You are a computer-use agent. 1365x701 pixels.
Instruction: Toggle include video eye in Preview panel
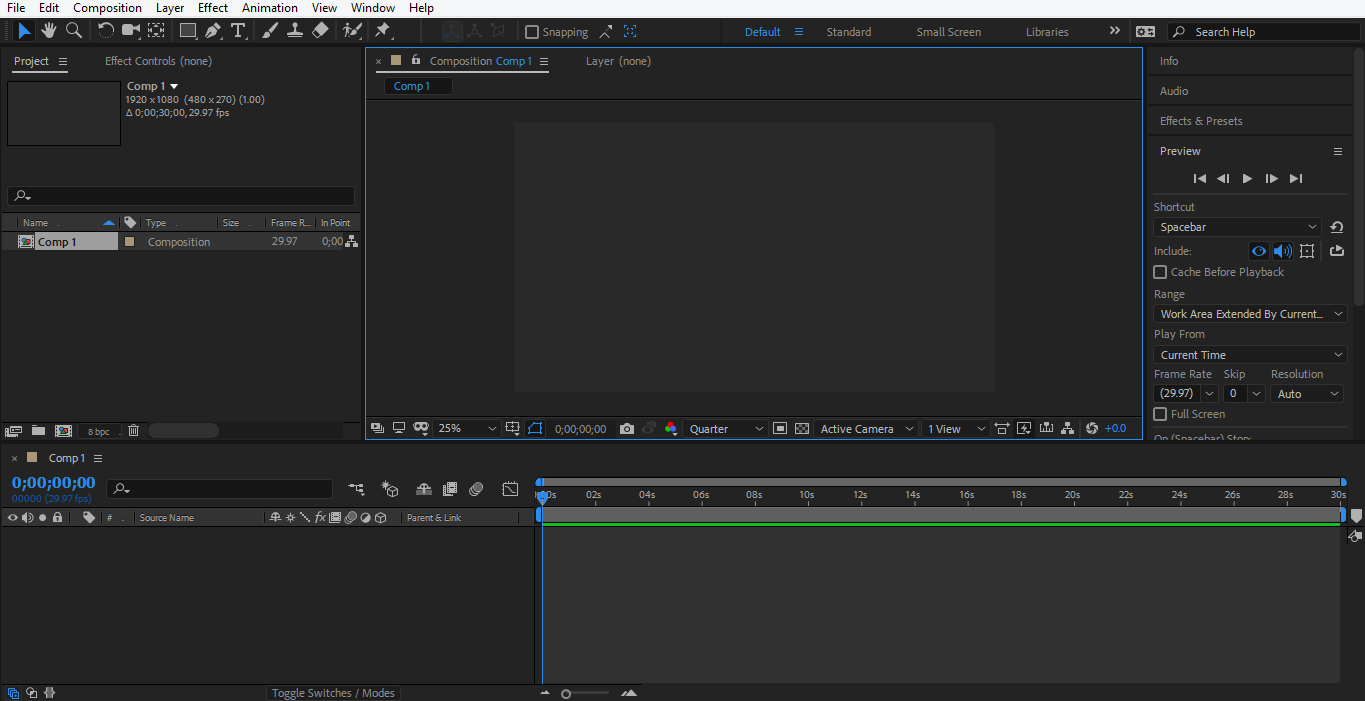pyautogui.click(x=1259, y=251)
